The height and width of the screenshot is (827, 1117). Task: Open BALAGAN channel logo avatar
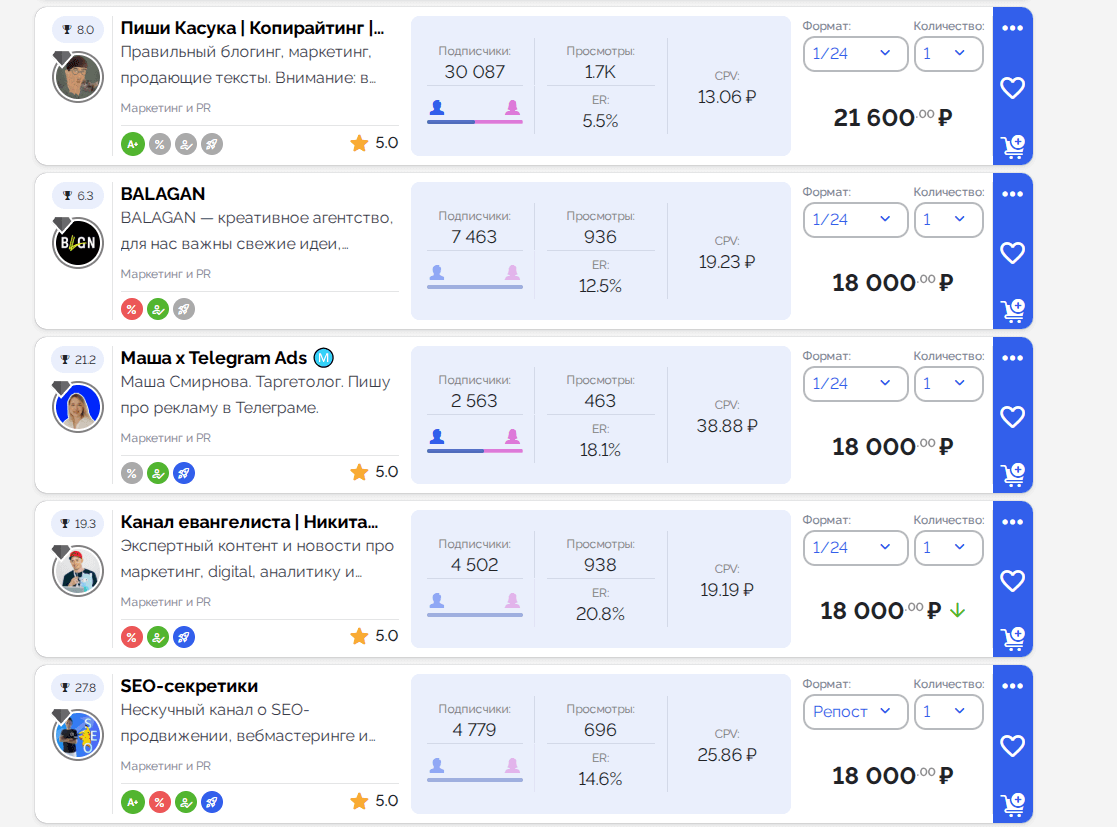click(78, 242)
